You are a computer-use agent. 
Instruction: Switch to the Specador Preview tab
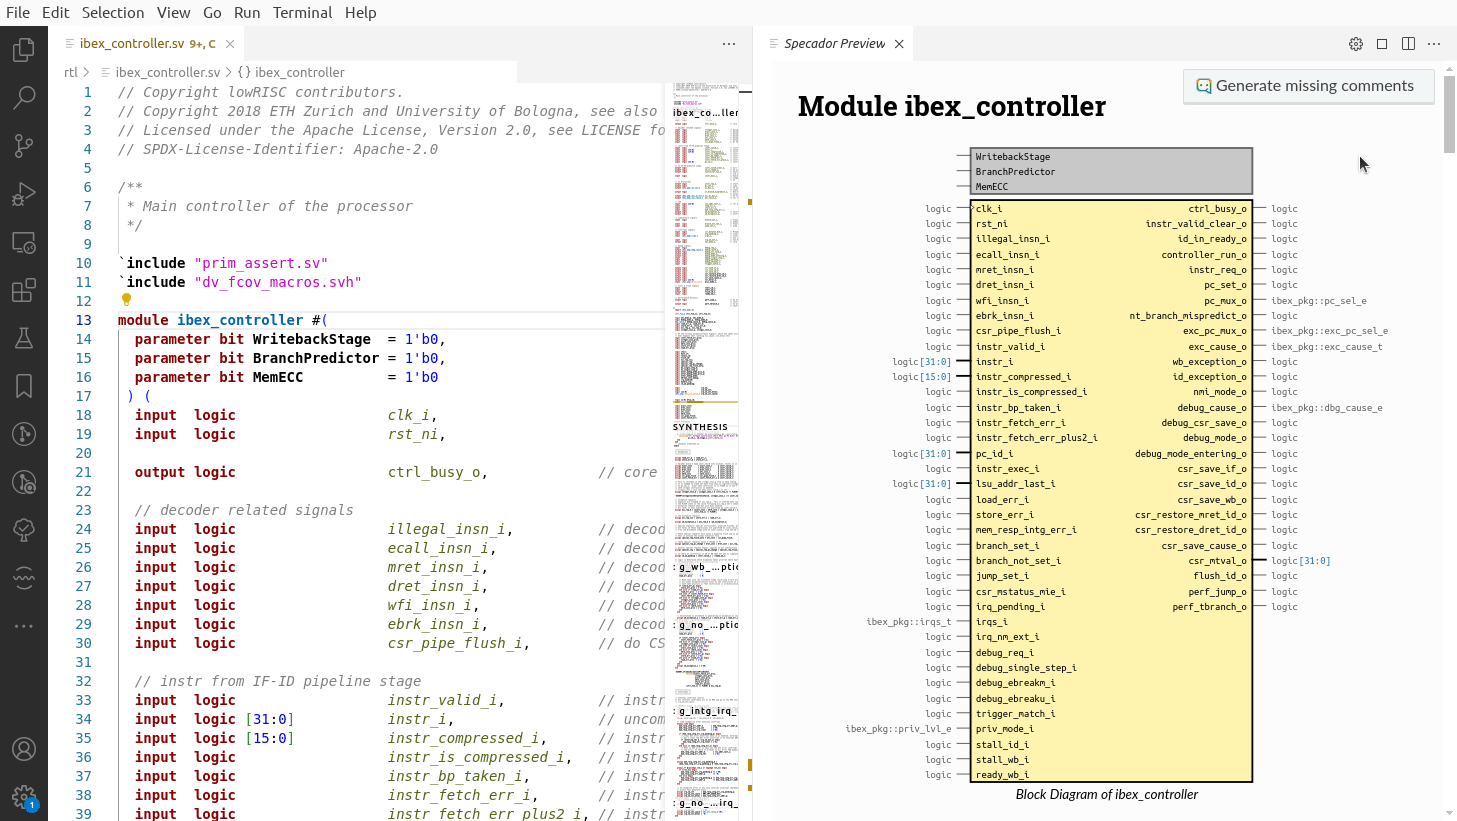[834, 44]
